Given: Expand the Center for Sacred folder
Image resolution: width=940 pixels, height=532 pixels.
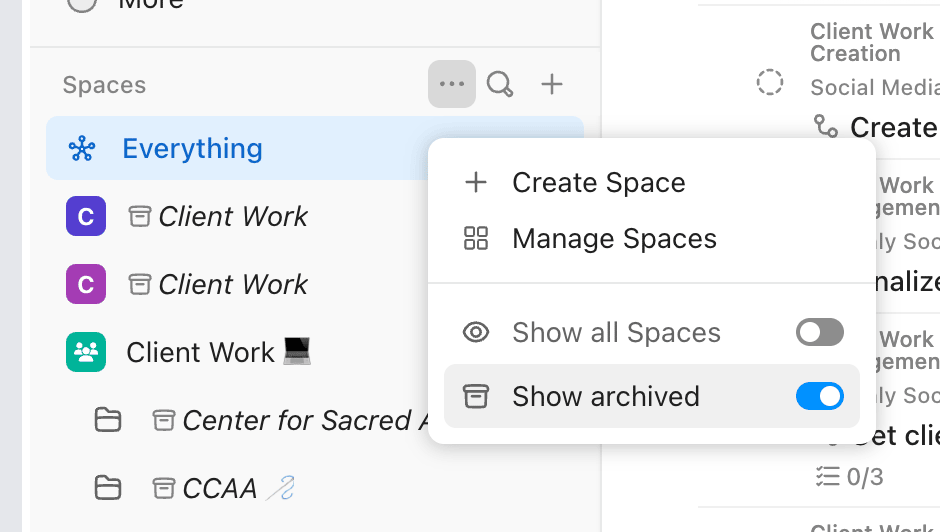Looking at the screenshot, I should coord(108,420).
